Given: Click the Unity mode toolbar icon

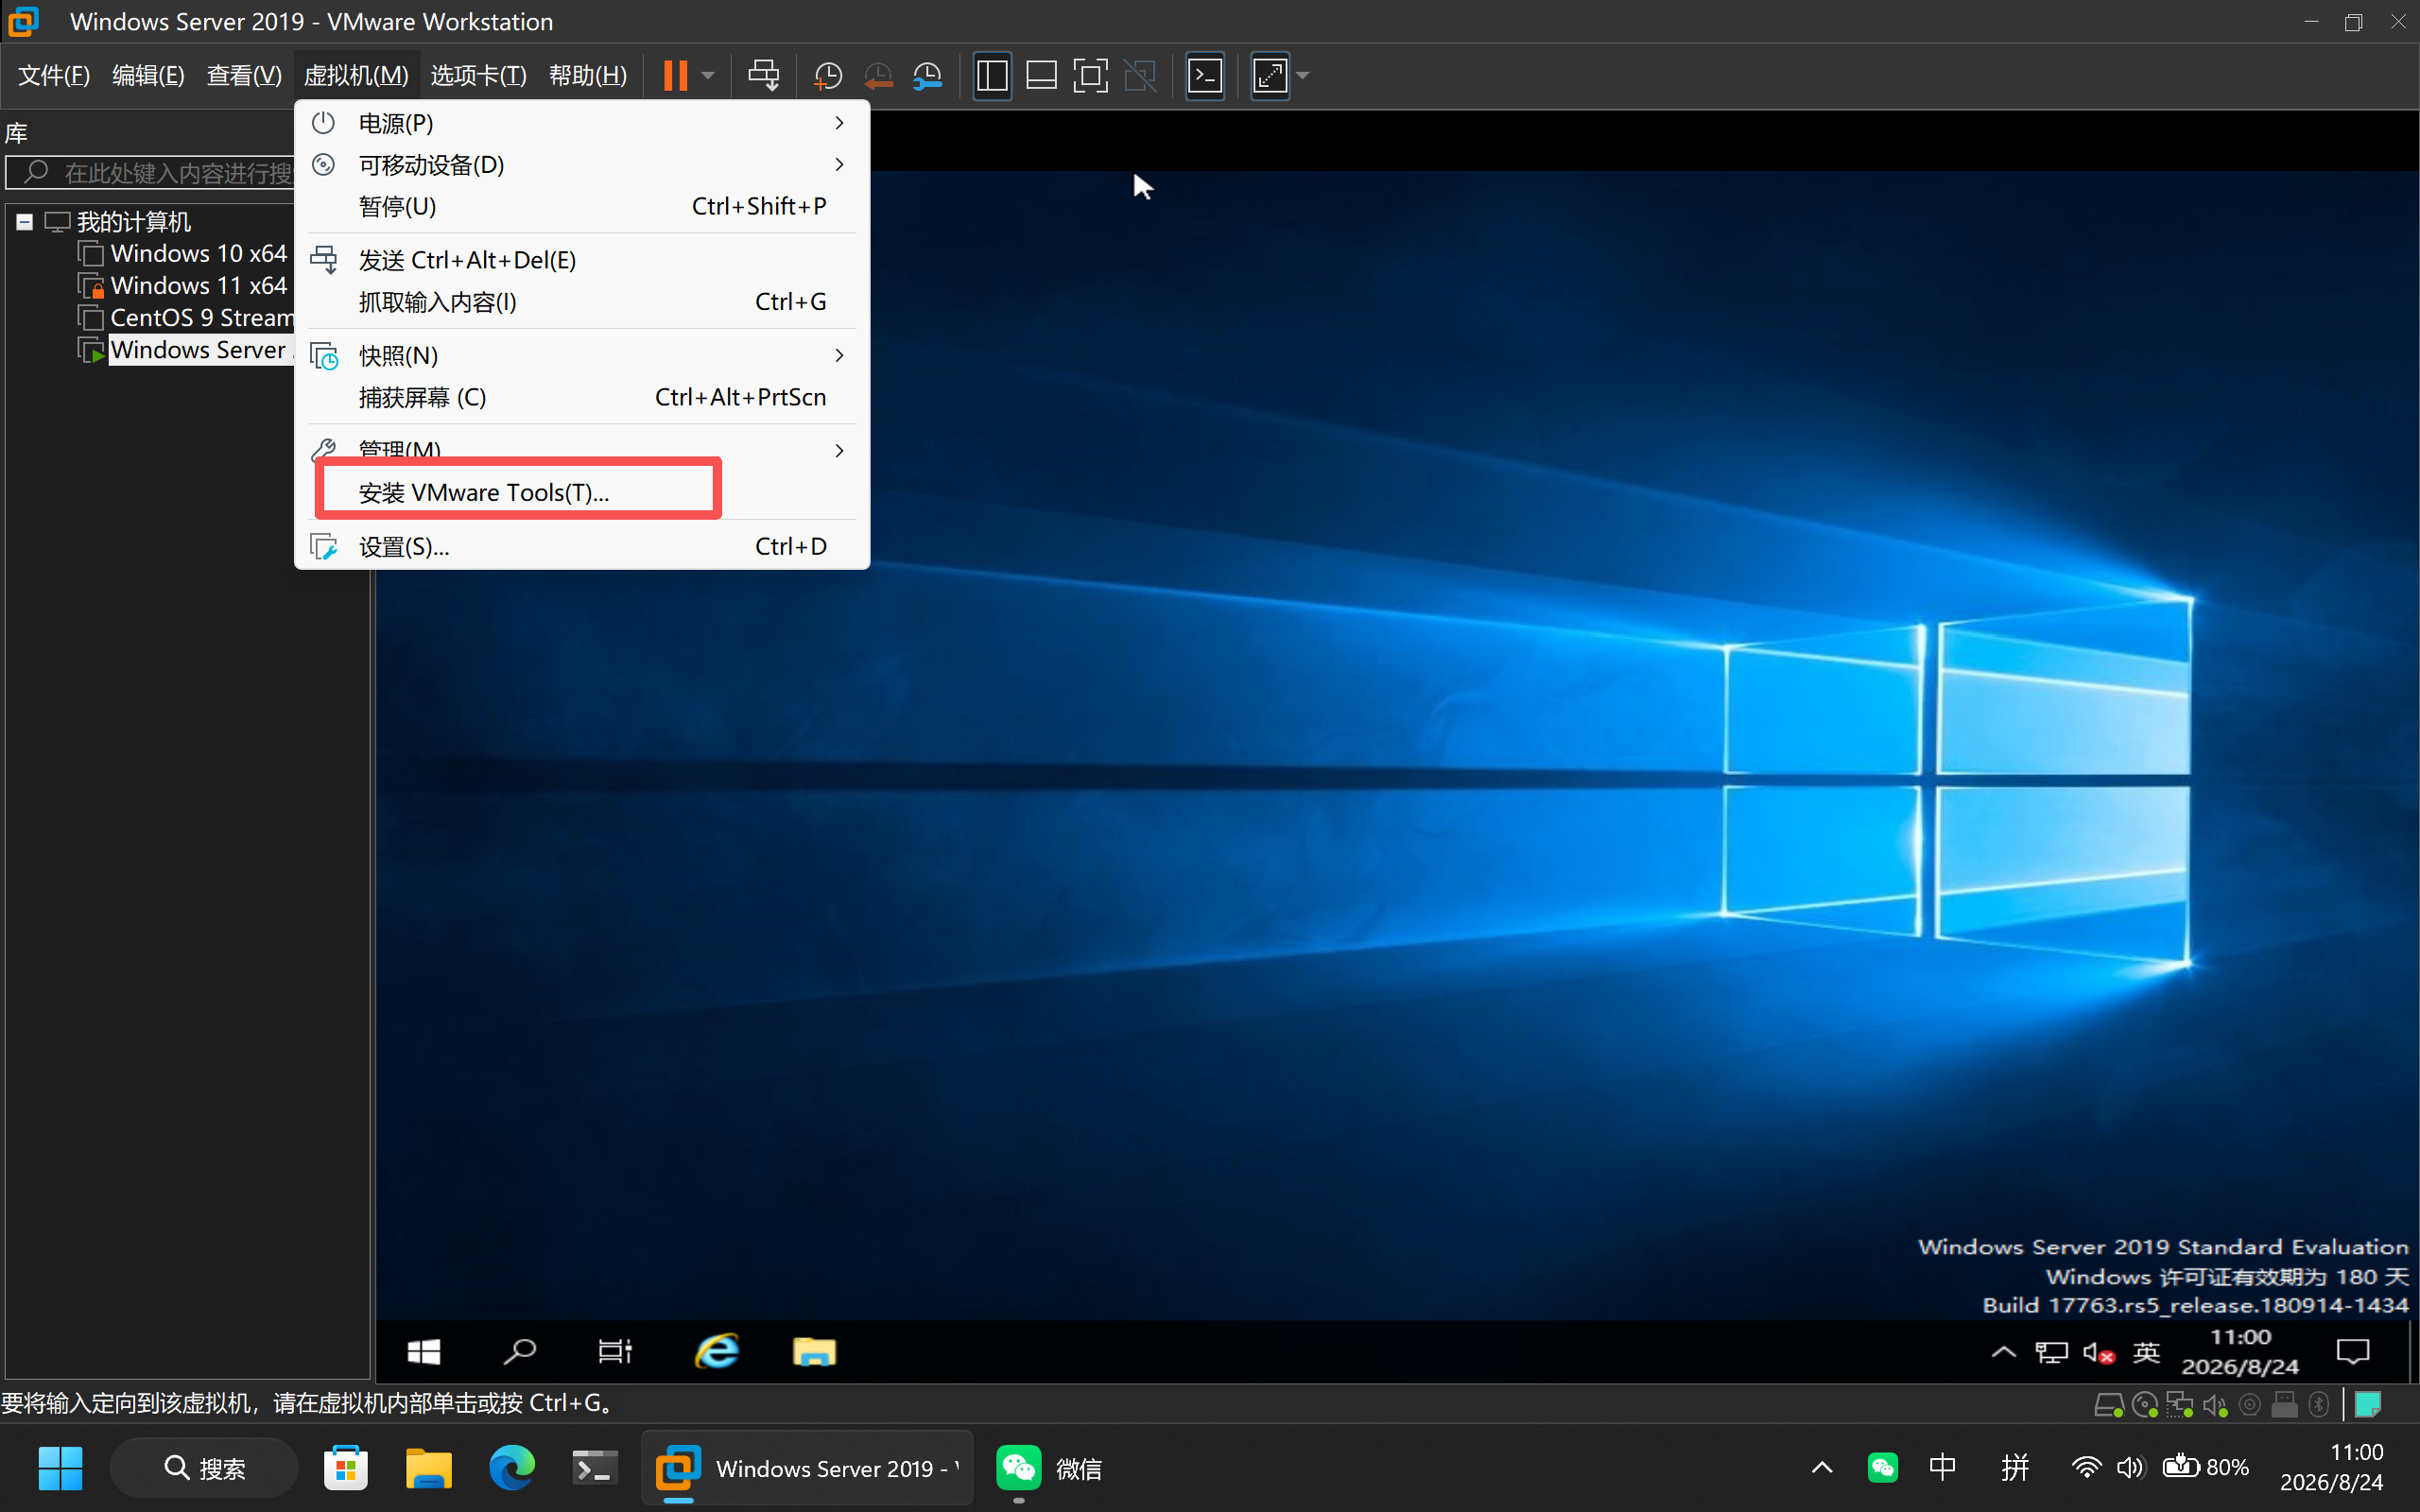Looking at the screenshot, I should [x=1140, y=75].
